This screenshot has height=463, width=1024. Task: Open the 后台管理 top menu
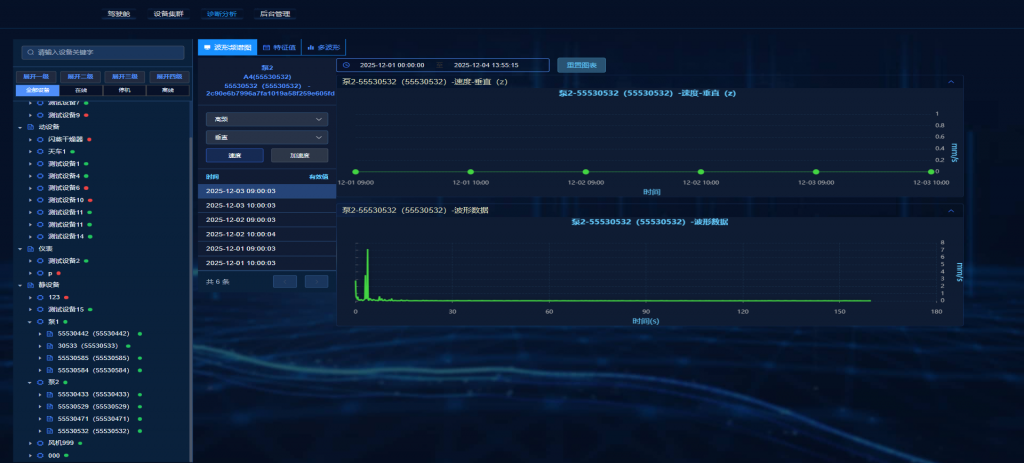[274, 15]
